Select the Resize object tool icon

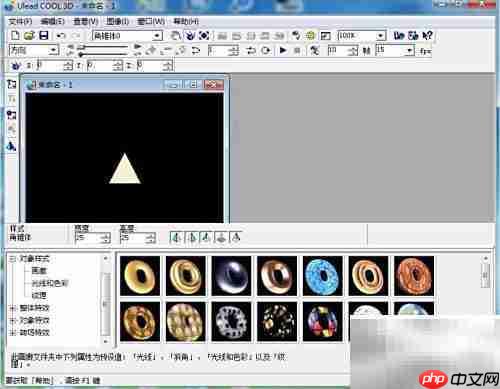tap(204, 35)
